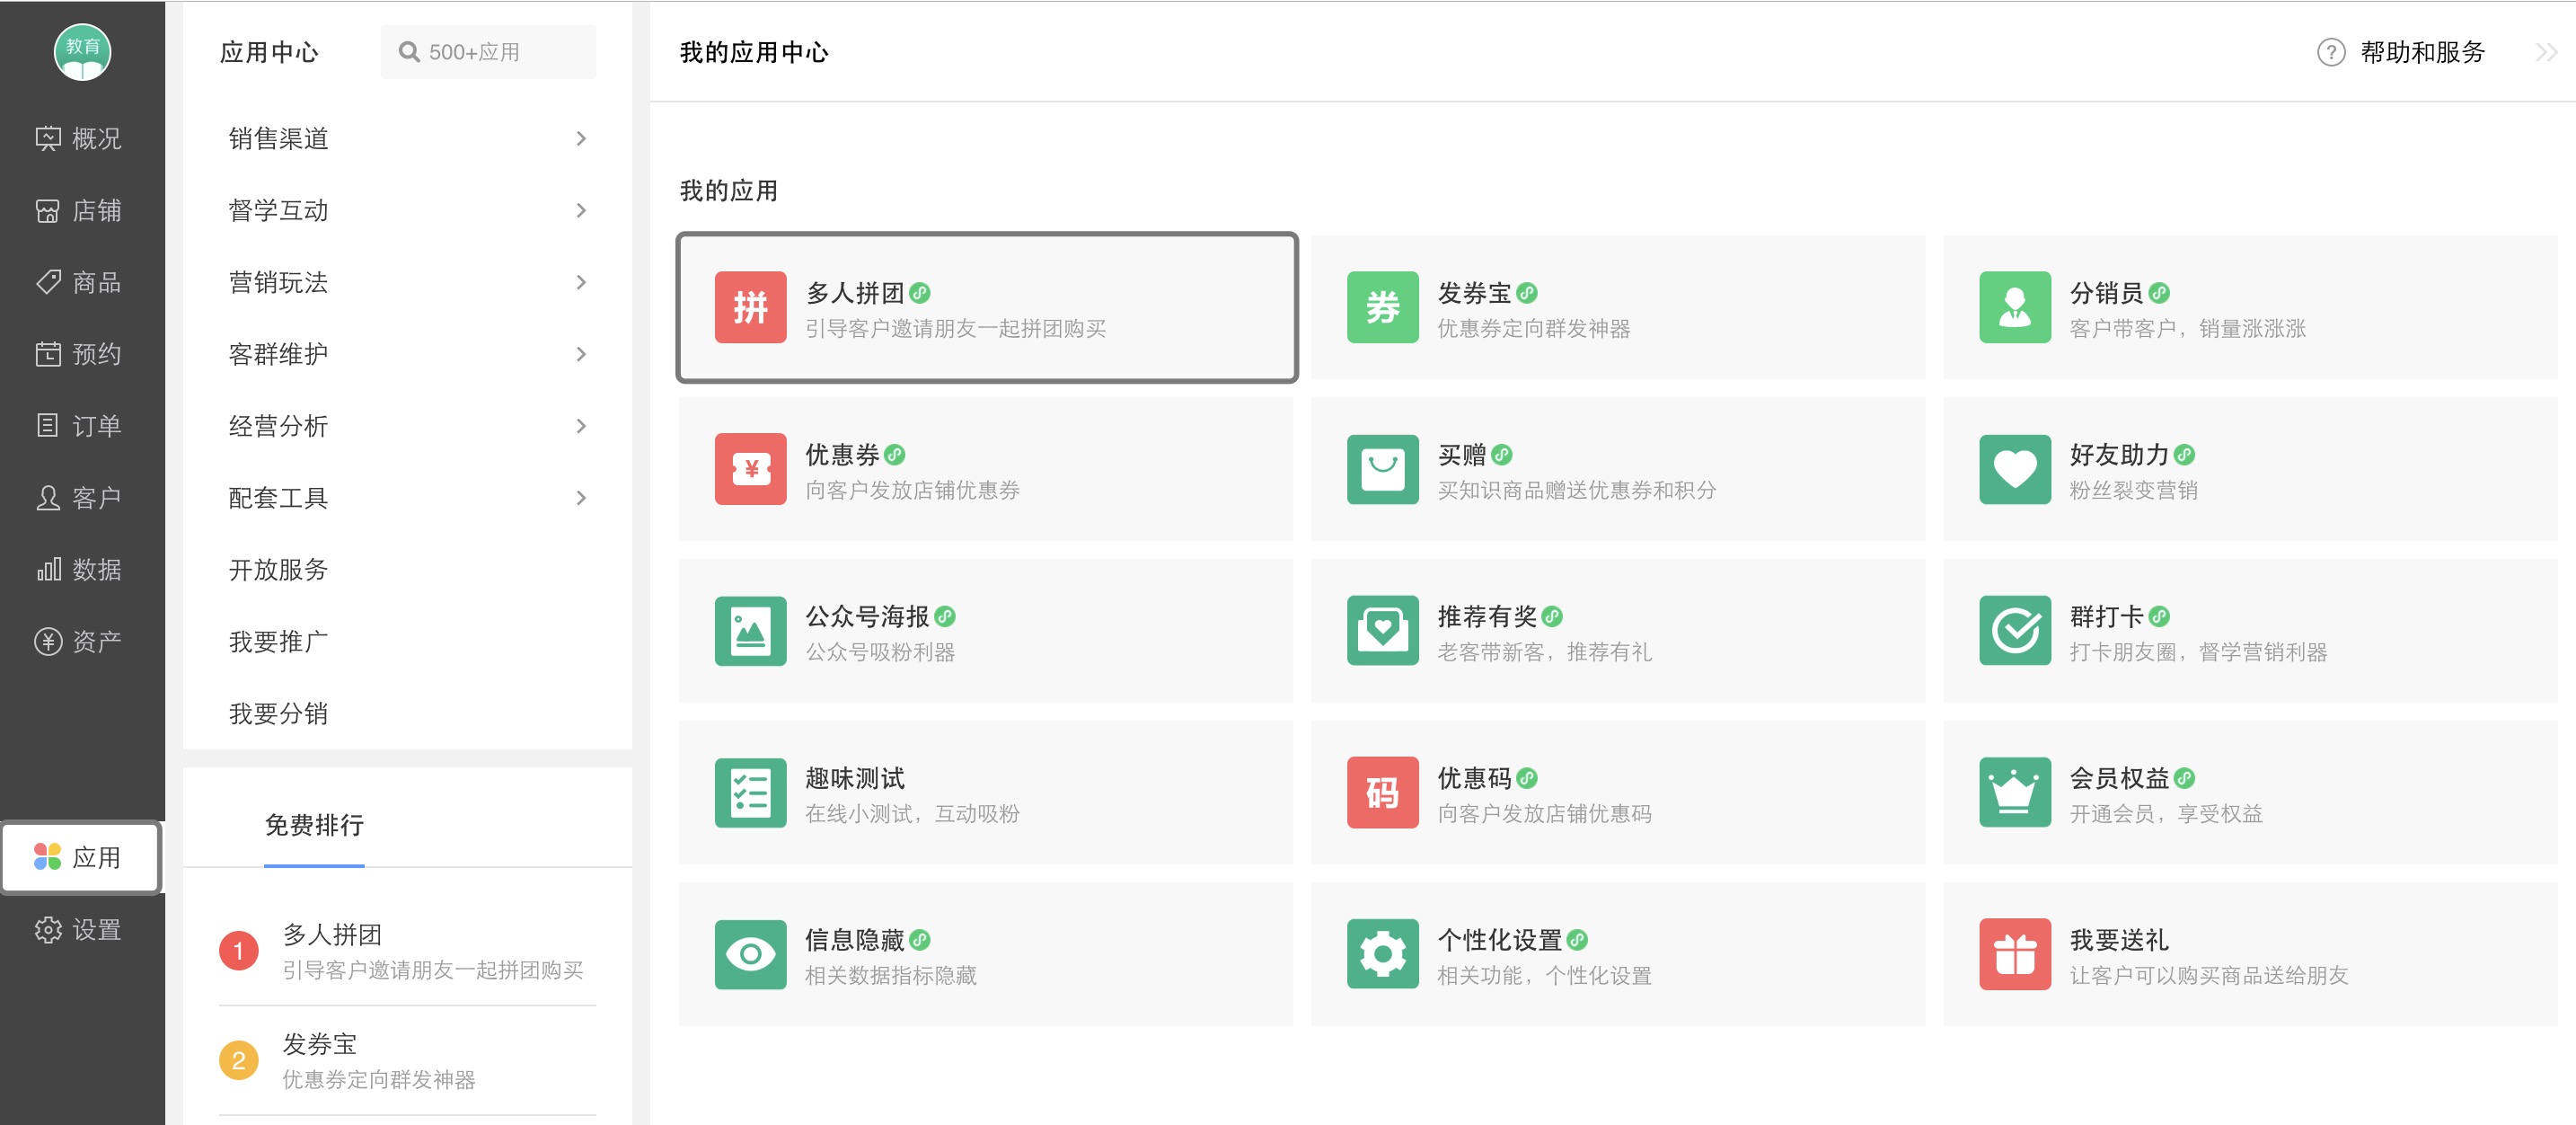Open the 优惠码 red code icon

[x=1382, y=793]
